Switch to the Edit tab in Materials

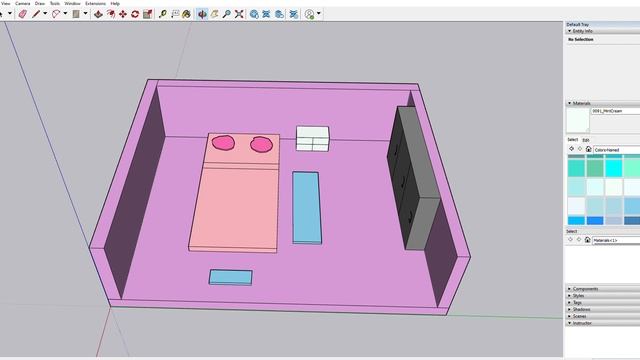[586, 140]
